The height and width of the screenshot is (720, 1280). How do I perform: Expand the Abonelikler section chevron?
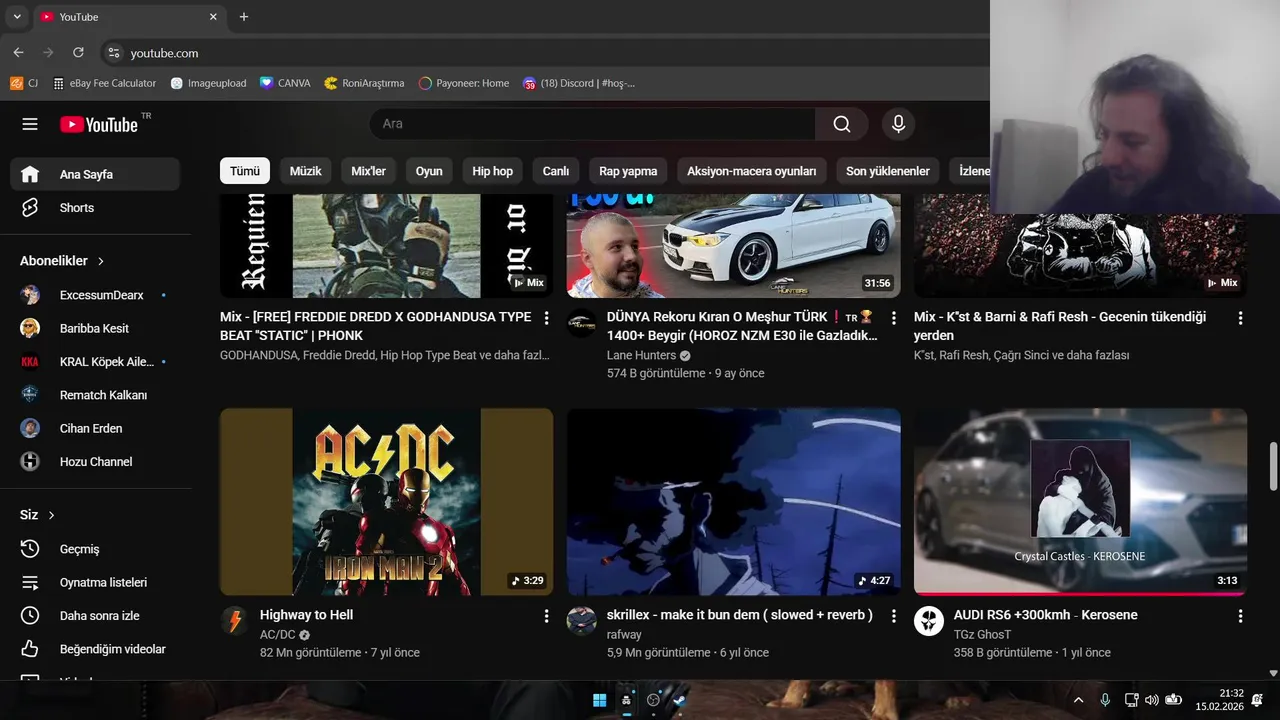point(101,261)
